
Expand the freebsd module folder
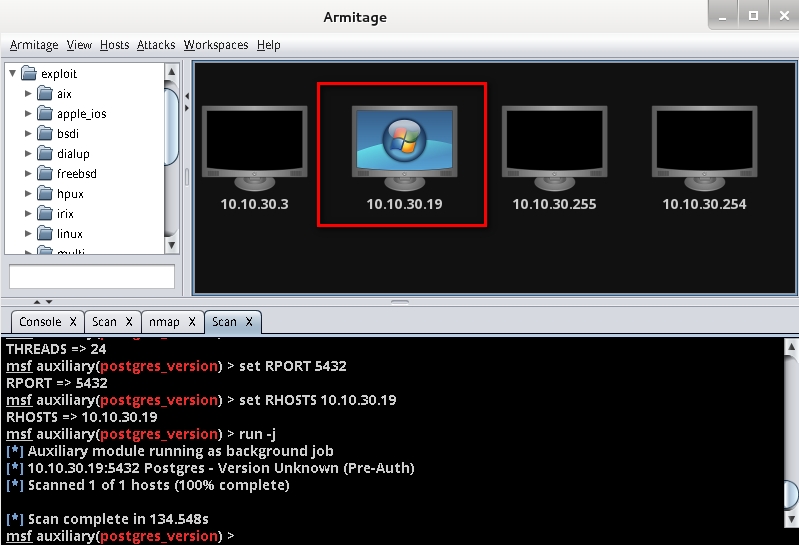click(28, 173)
